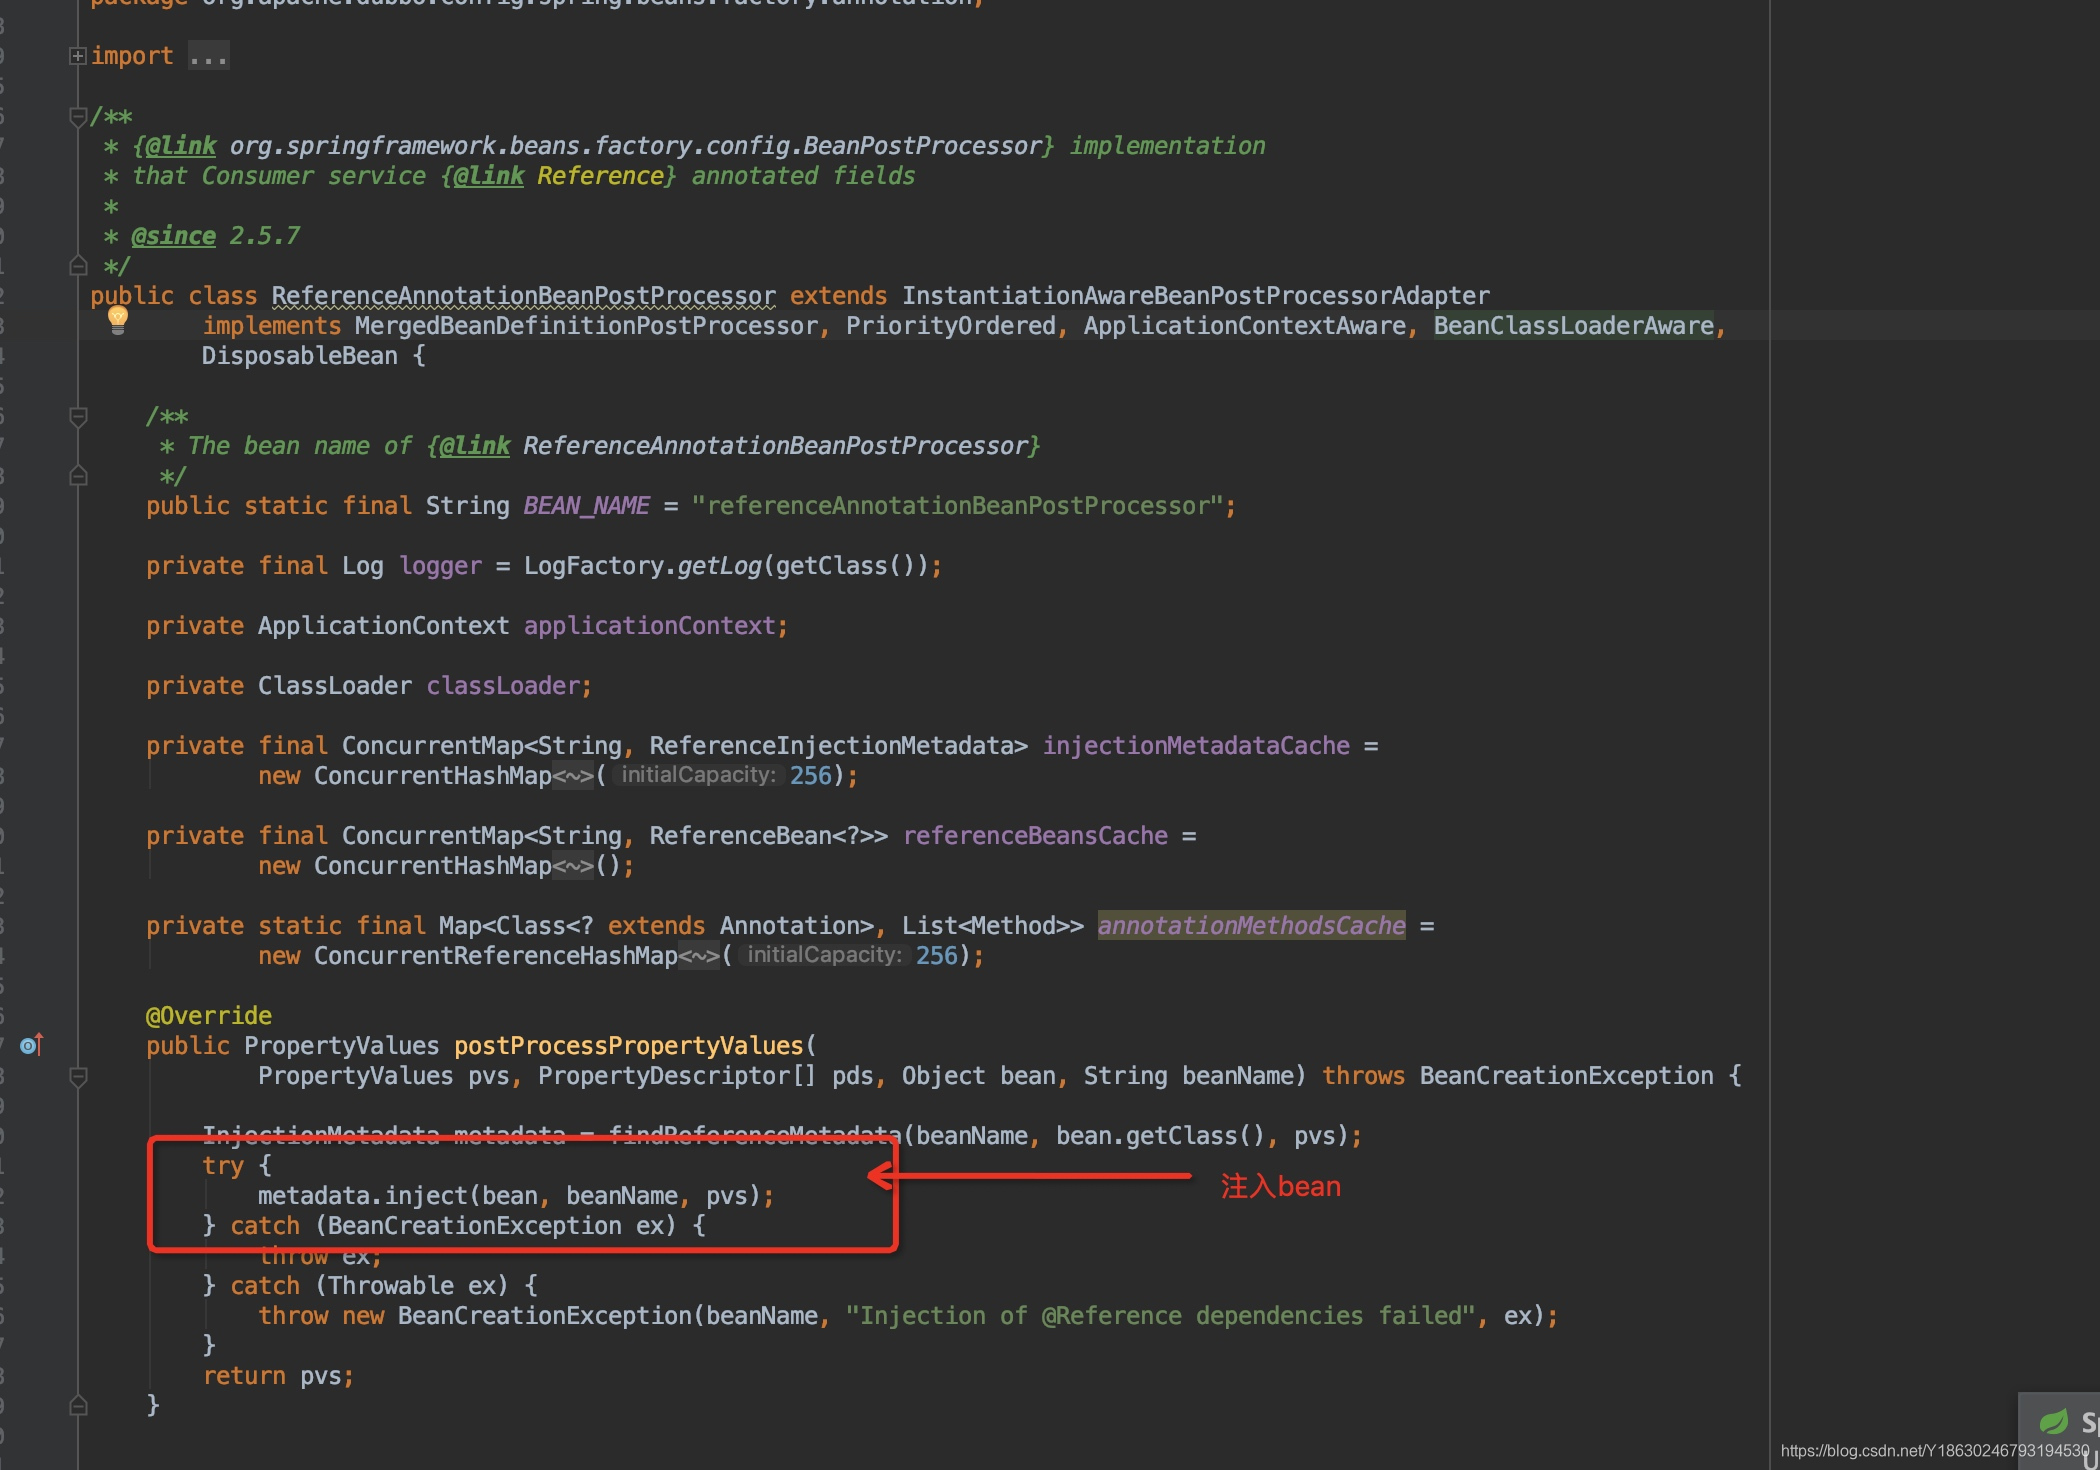This screenshot has width=2100, height=1470.
Task: Click InstantiationAwareBeanPostProcessorAdapter superclass name
Action: (1196, 296)
